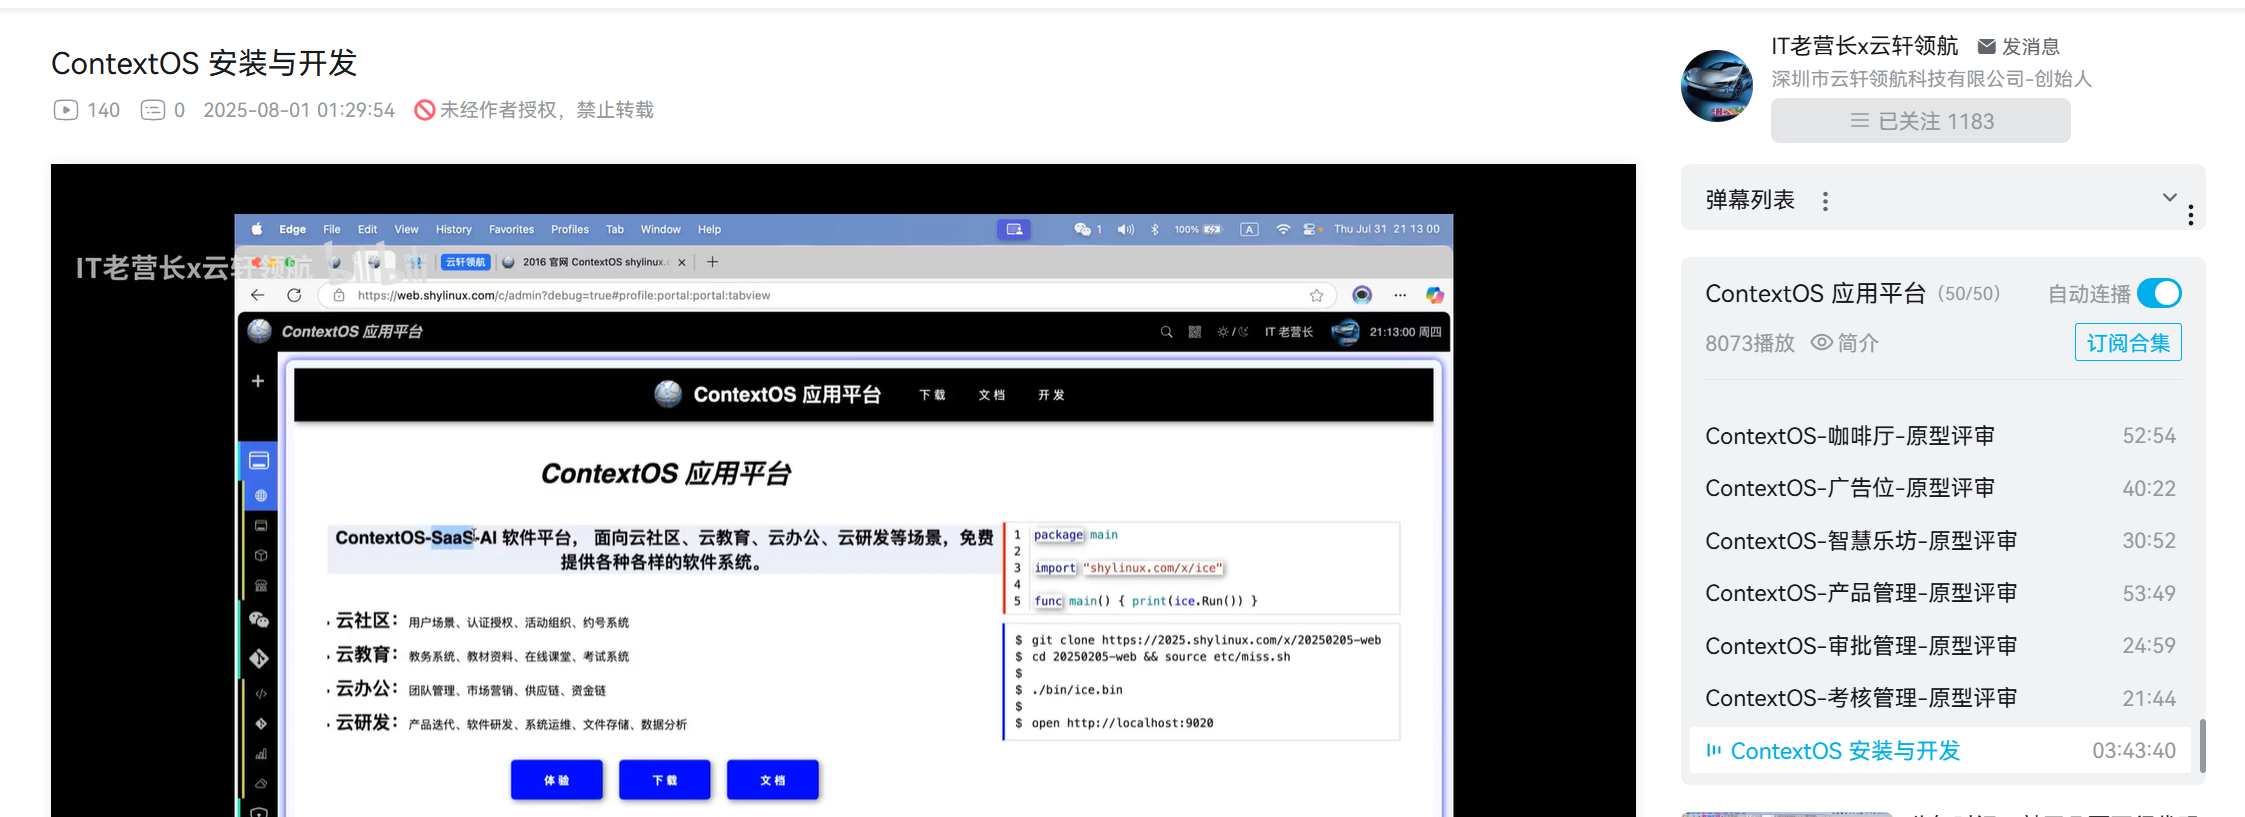The height and width of the screenshot is (817, 2245).
Task: Click the Wi-Fi icon in the video menu bar
Action: [1283, 229]
